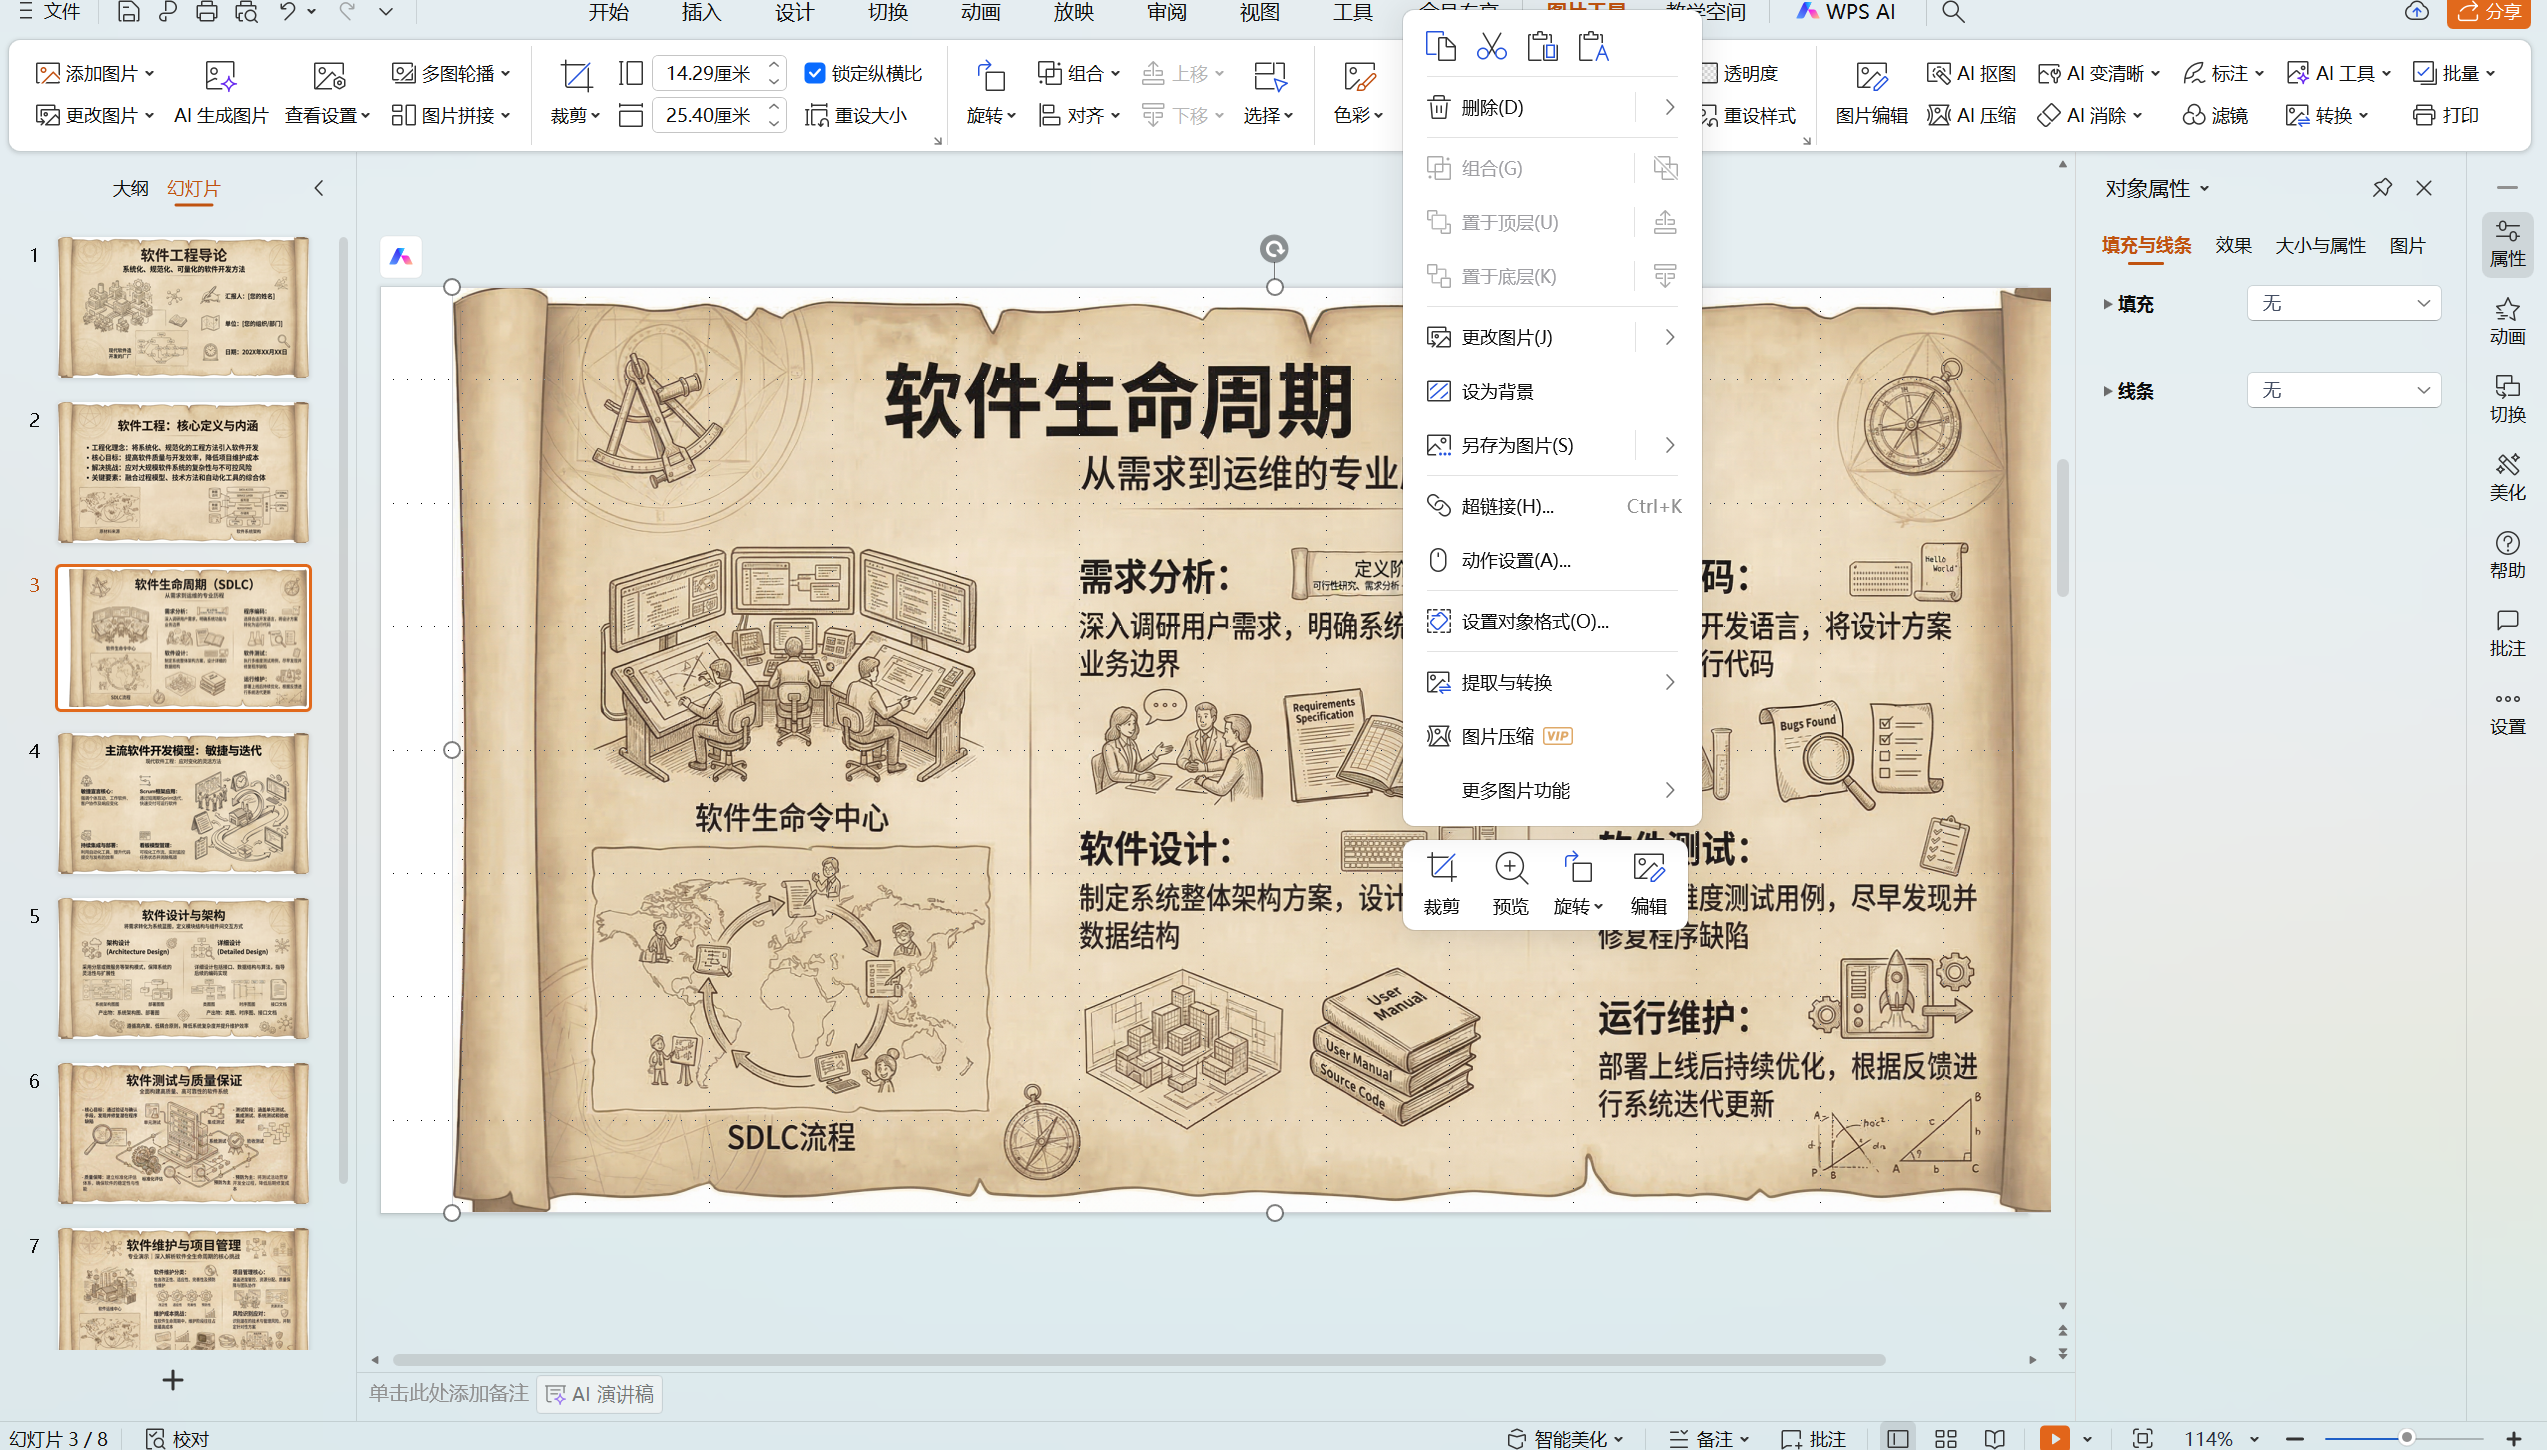The height and width of the screenshot is (1450, 2547).
Task: Expand the 另存为图片 submenu arrow
Action: (x=1669, y=445)
